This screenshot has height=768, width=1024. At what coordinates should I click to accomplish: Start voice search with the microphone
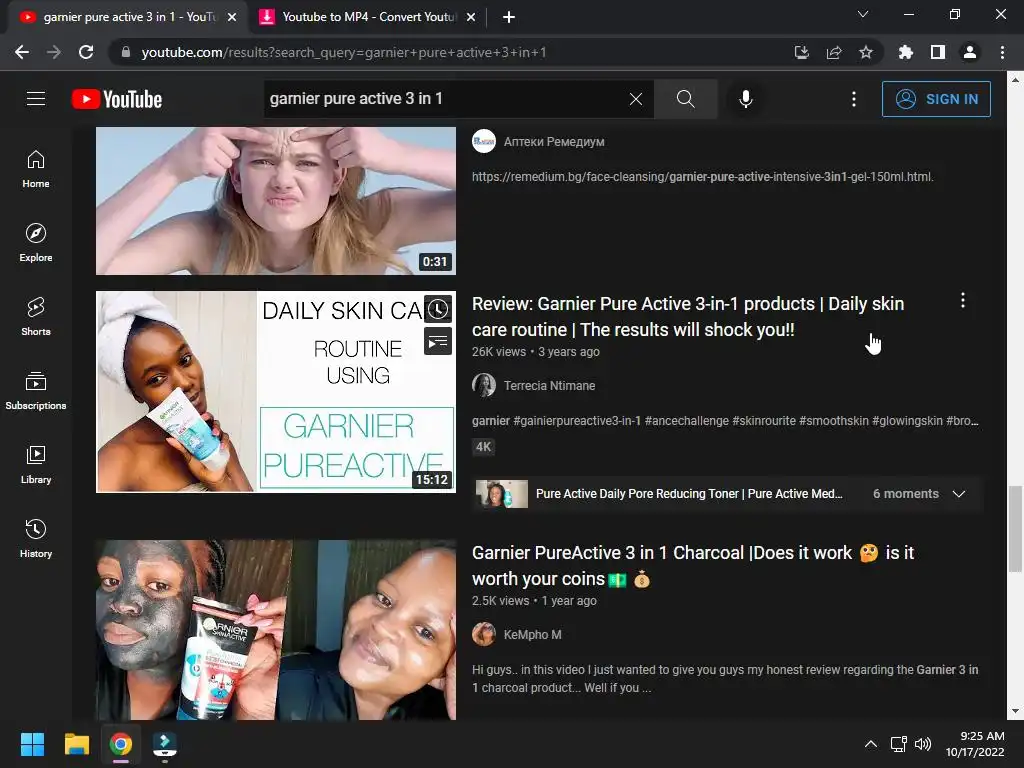click(x=745, y=99)
